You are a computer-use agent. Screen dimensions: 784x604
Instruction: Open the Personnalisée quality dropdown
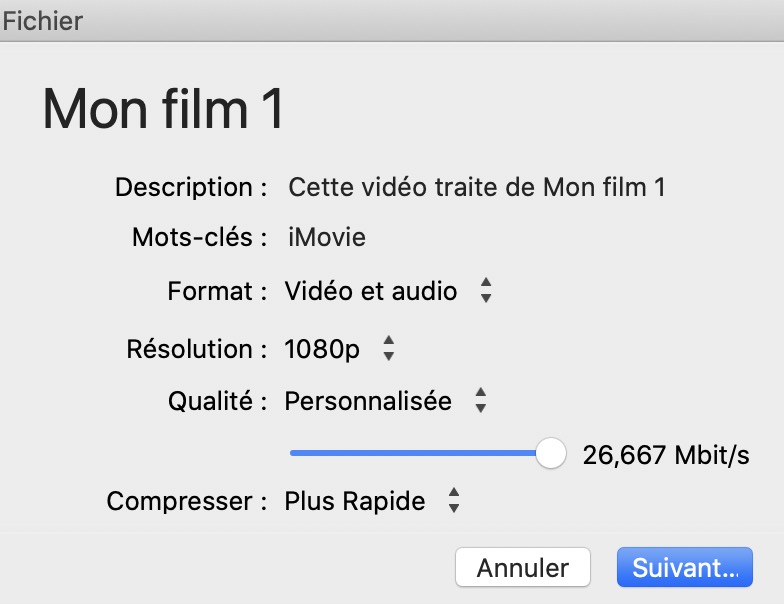tap(368, 401)
